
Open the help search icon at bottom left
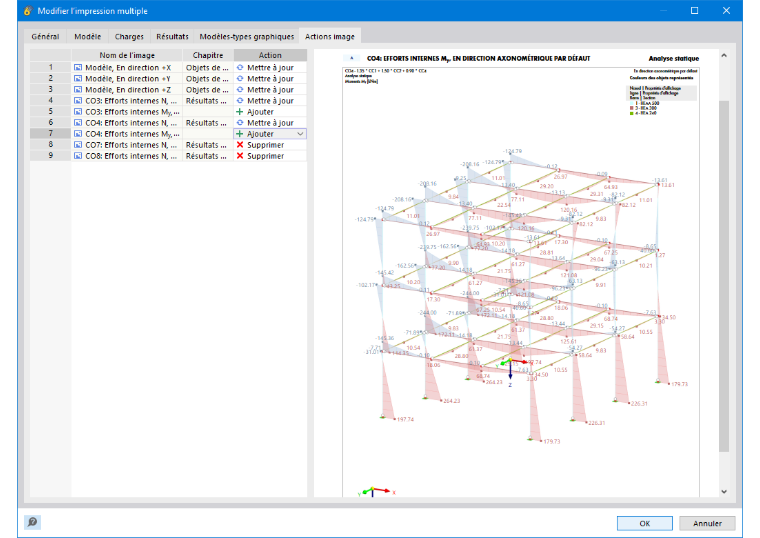(32, 522)
